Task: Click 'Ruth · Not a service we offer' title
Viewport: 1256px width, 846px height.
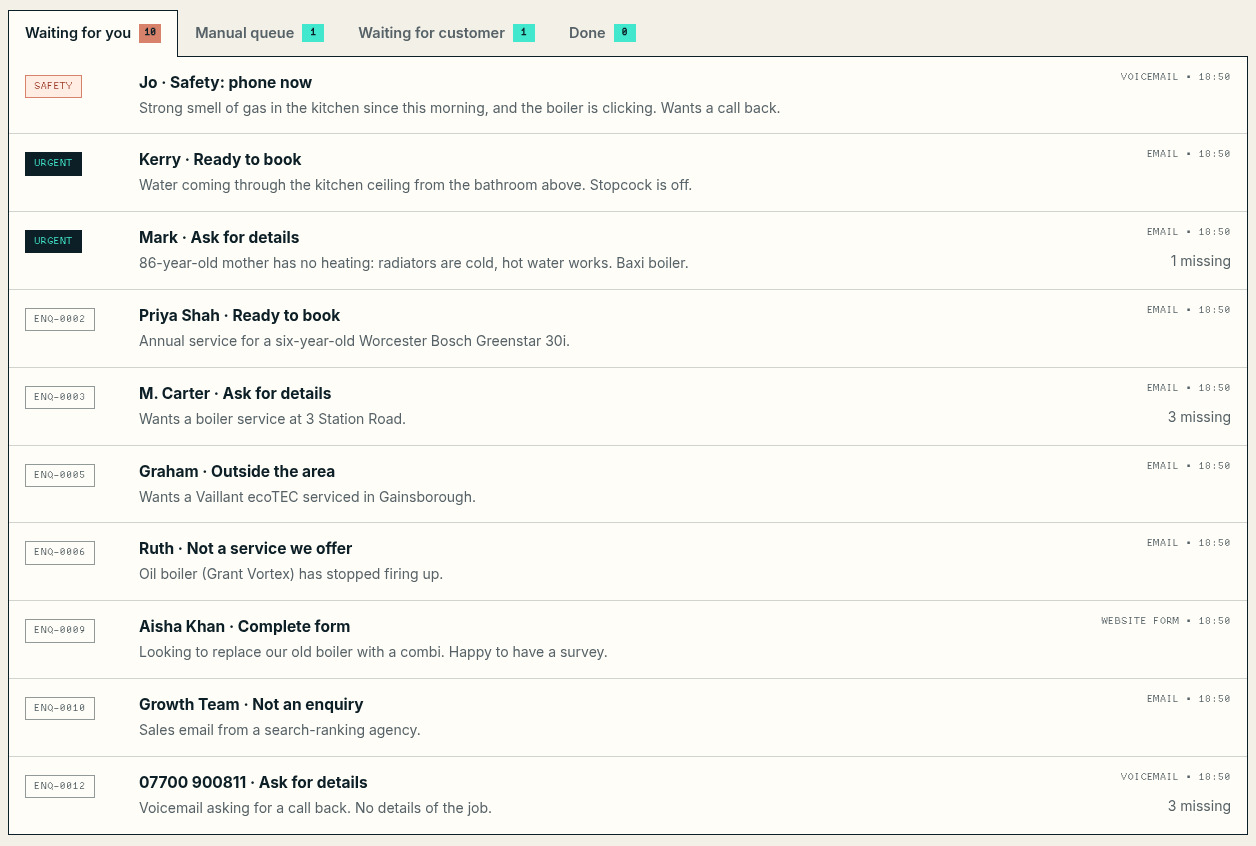Action: (246, 548)
